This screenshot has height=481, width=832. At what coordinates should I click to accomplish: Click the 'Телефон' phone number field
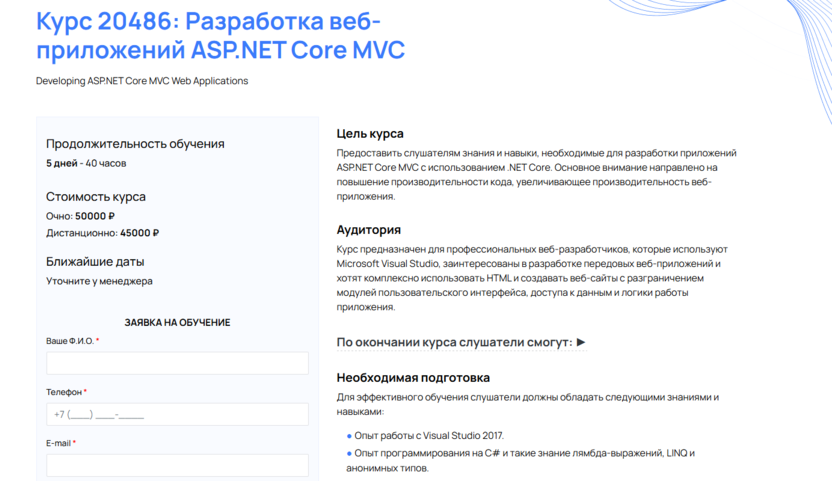coord(177,414)
